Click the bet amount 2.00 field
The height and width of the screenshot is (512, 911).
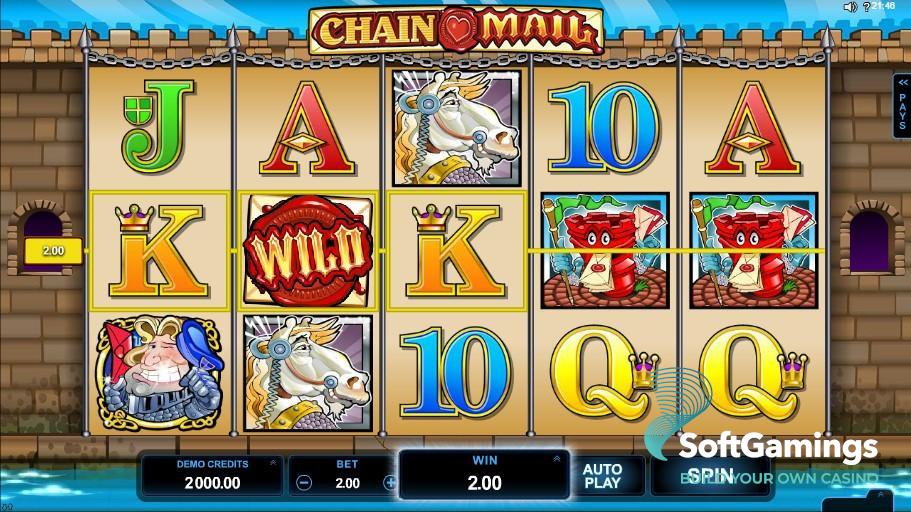click(347, 483)
